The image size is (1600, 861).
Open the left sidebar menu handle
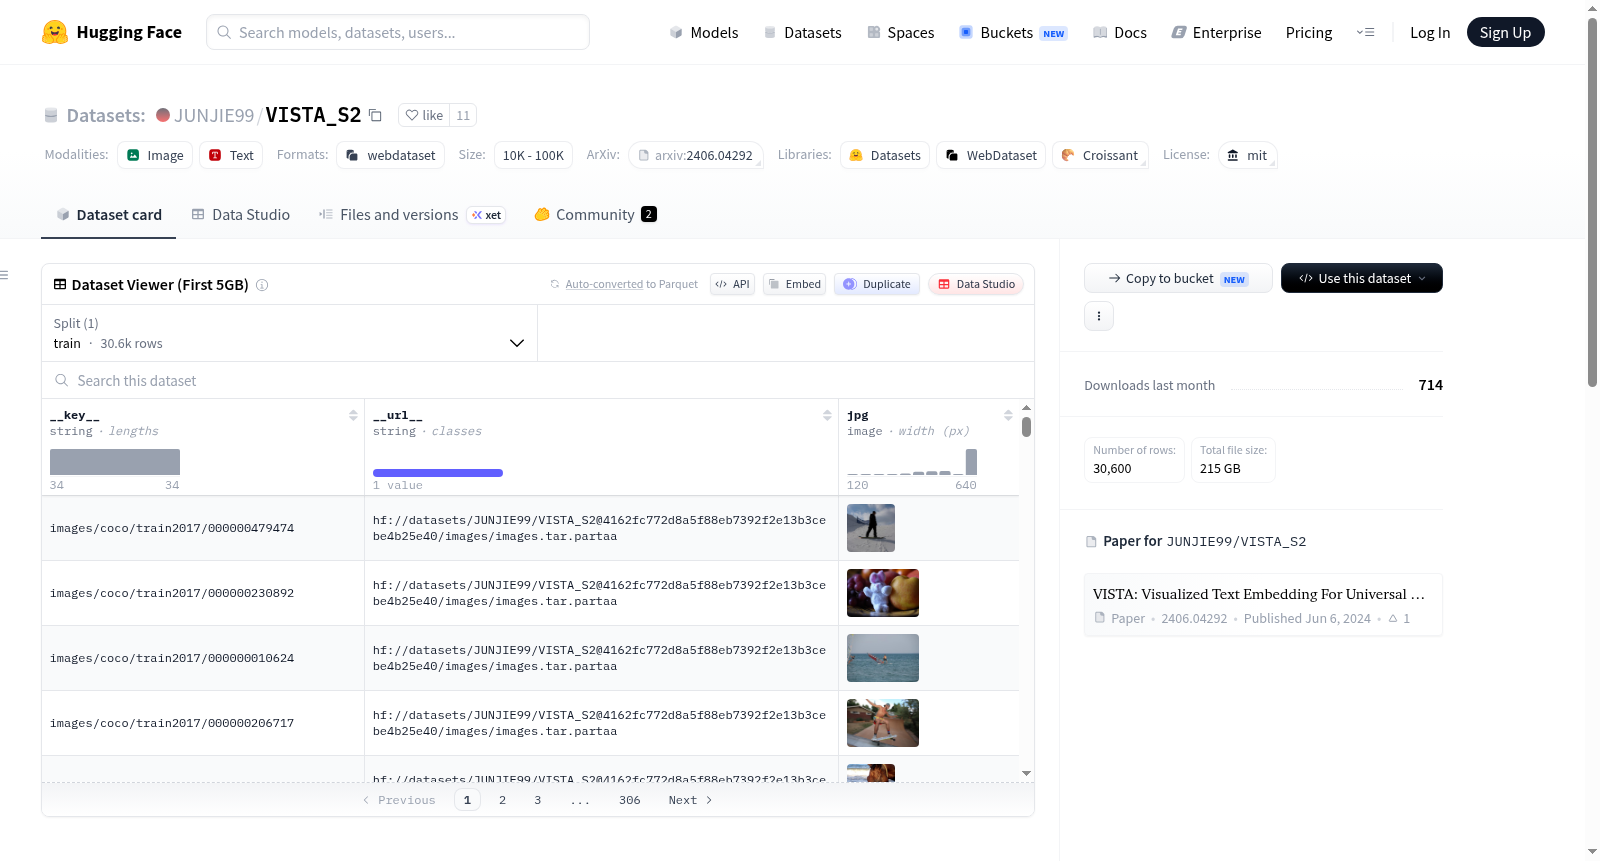tap(4, 275)
